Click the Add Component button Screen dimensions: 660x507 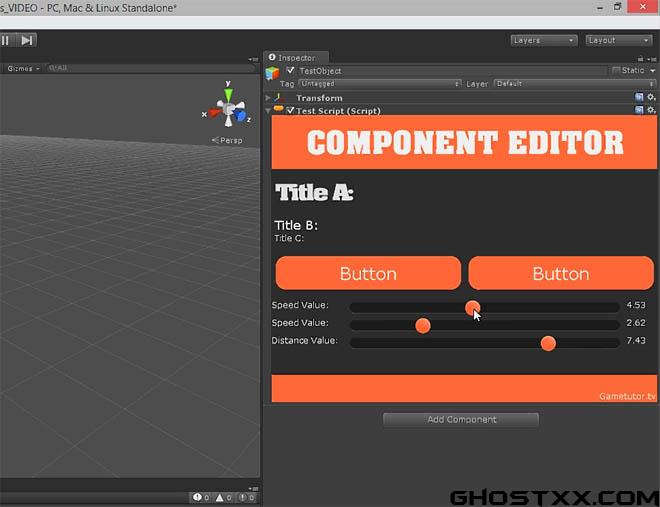point(461,419)
